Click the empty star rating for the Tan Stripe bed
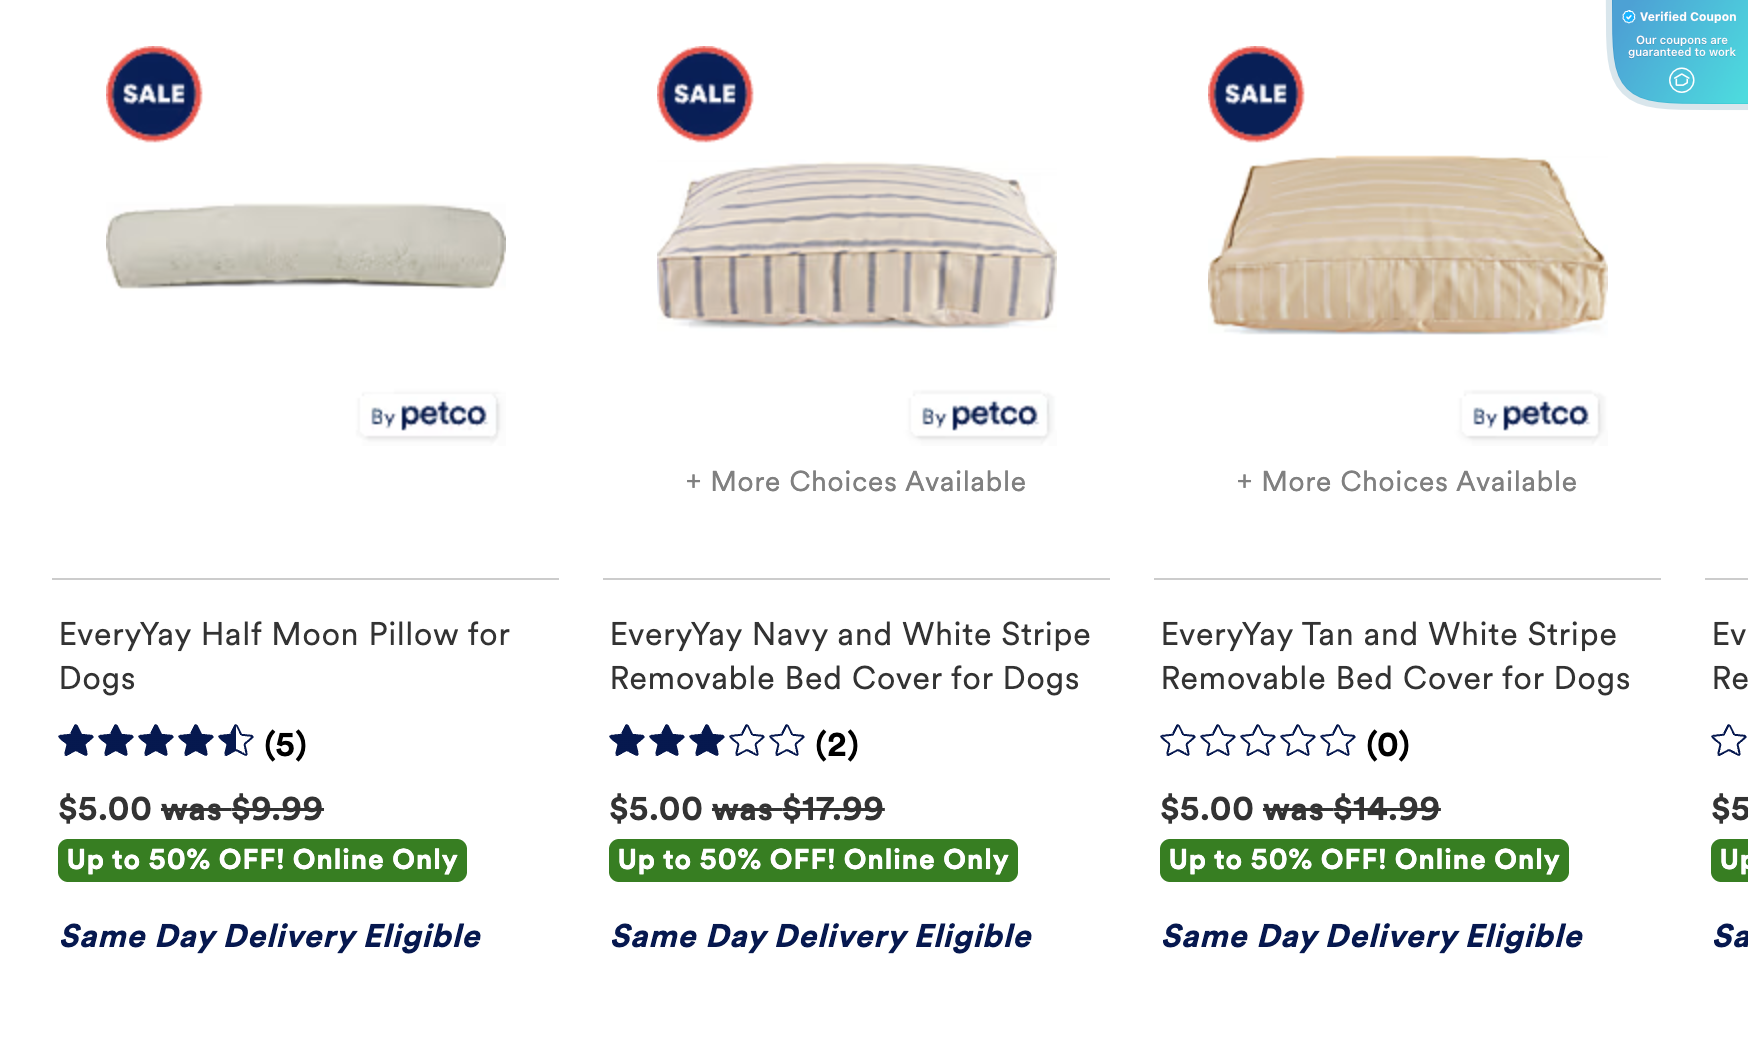This screenshot has height=1052, width=1748. [1254, 743]
